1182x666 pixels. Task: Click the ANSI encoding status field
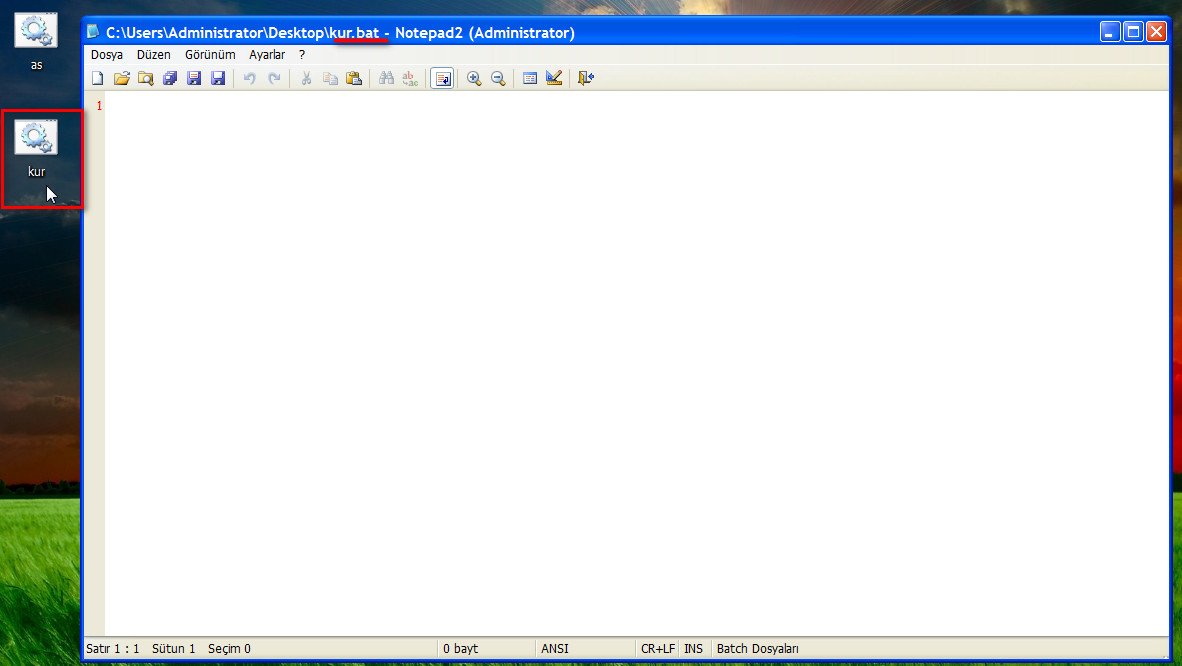click(555, 649)
